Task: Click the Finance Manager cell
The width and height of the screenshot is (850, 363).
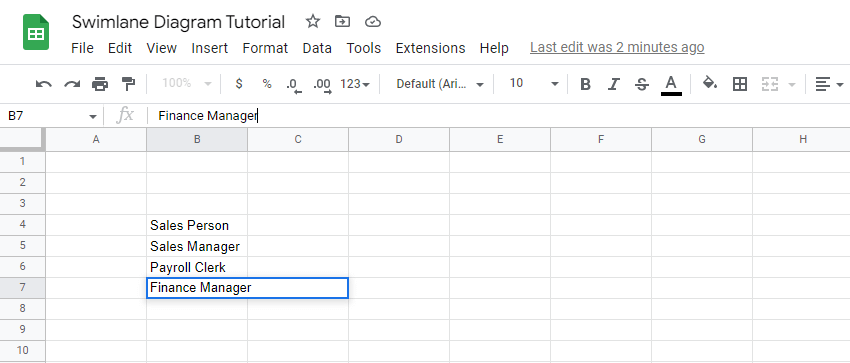Action: coord(247,288)
